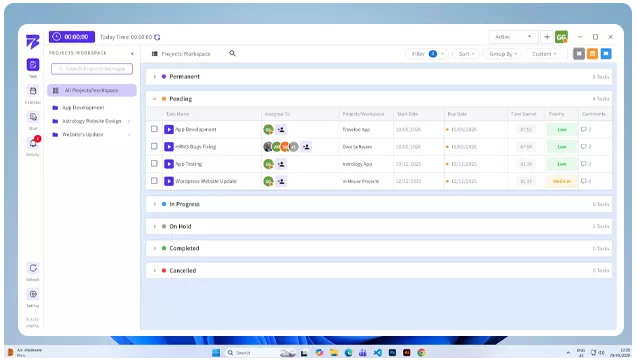Screen dimensions: 636x360
Task: Tick the HRMS Bugs Fixing checkbox
Action: [154, 146]
